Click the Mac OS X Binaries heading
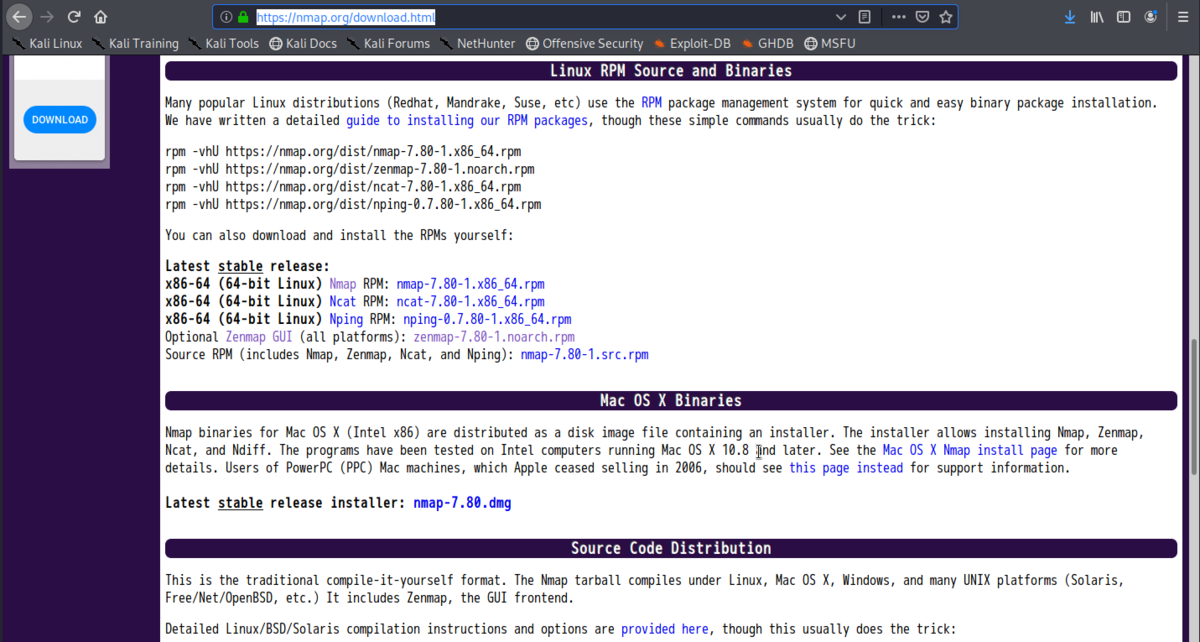1200x642 pixels. click(671, 401)
